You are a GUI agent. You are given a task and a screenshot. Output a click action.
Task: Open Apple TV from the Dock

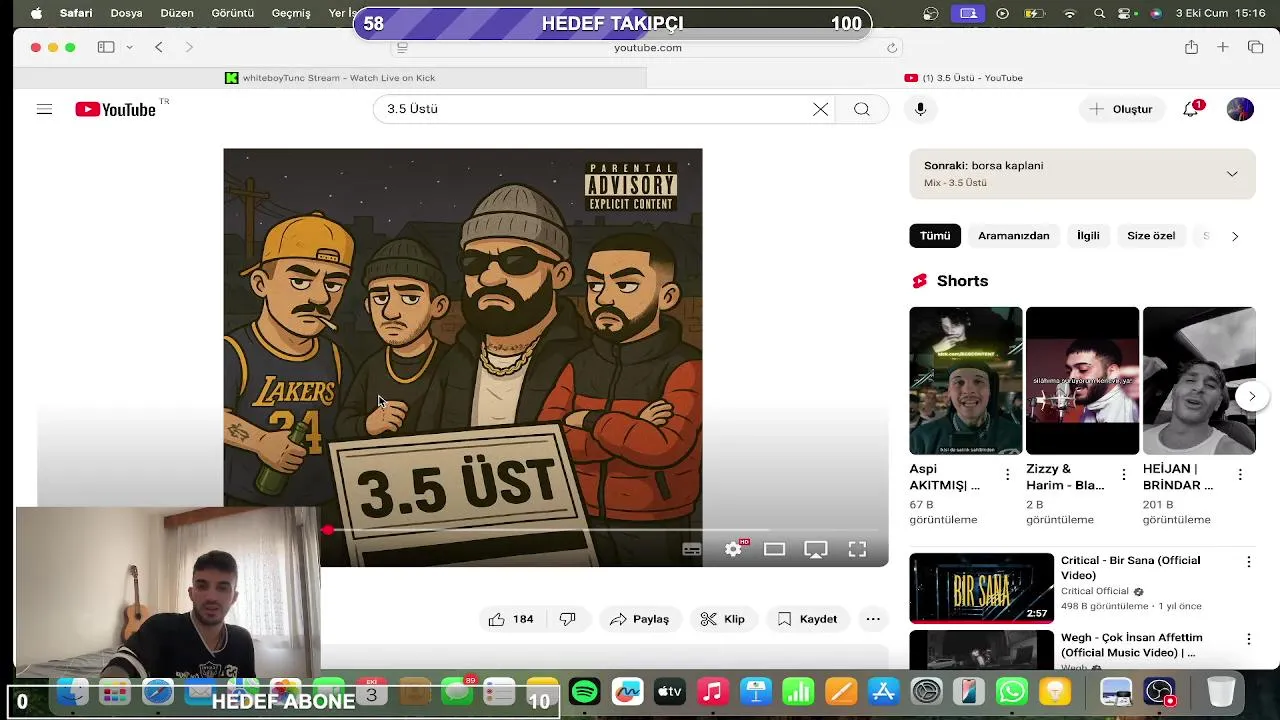669,691
